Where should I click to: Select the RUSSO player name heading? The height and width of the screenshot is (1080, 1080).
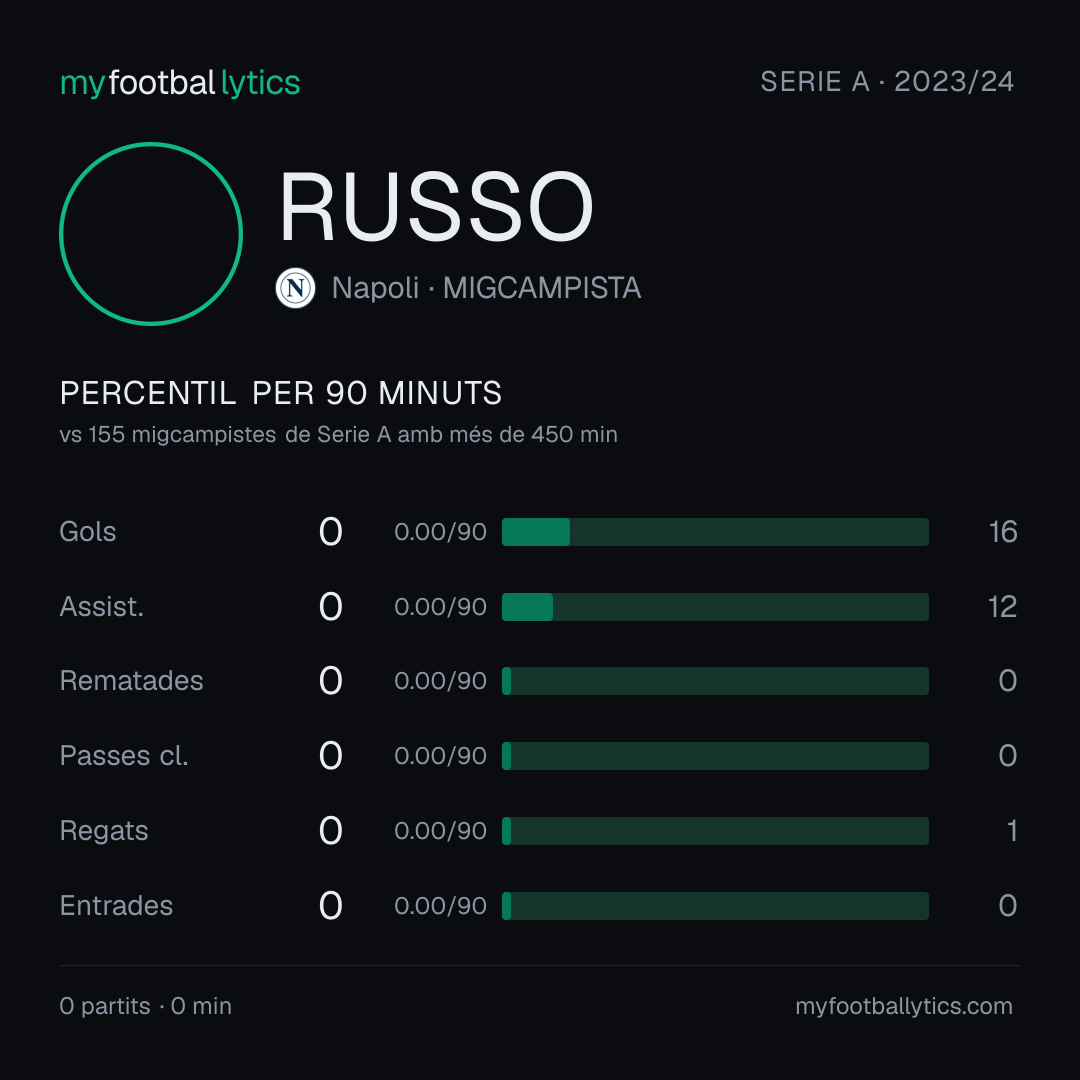pos(436,207)
